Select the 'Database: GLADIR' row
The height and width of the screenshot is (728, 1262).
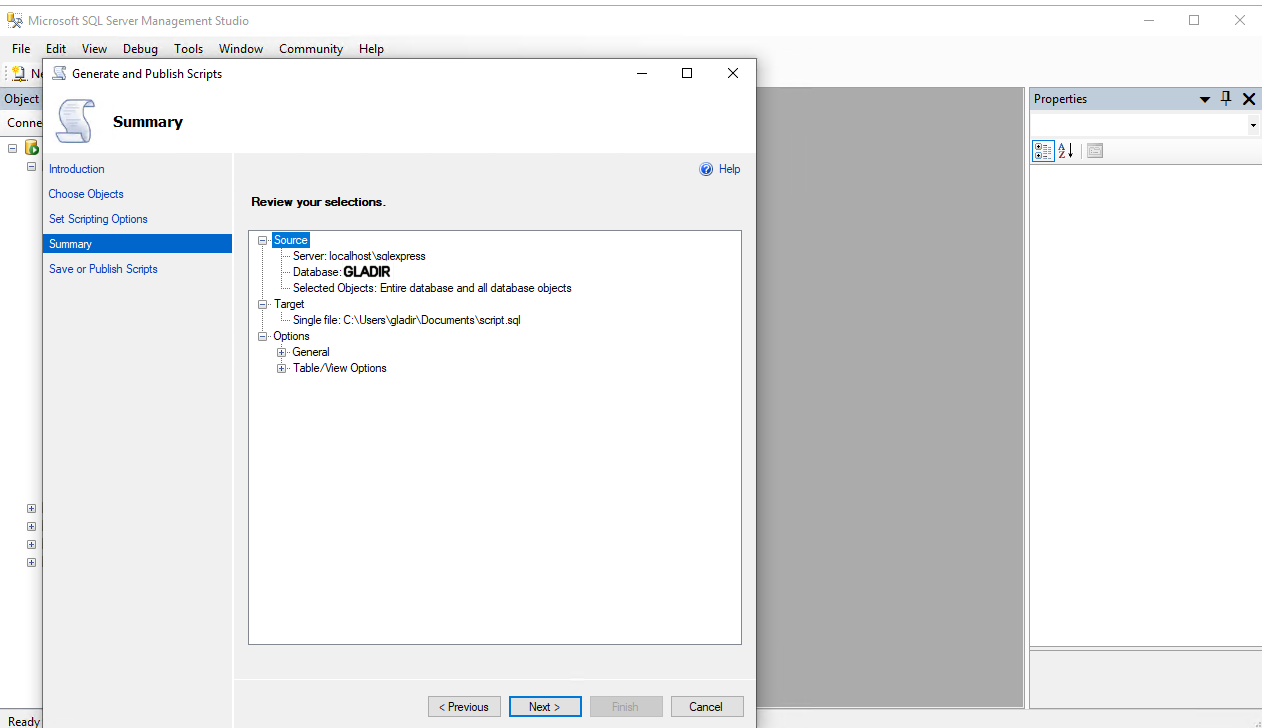pyautogui.click(x=341, y=272)
